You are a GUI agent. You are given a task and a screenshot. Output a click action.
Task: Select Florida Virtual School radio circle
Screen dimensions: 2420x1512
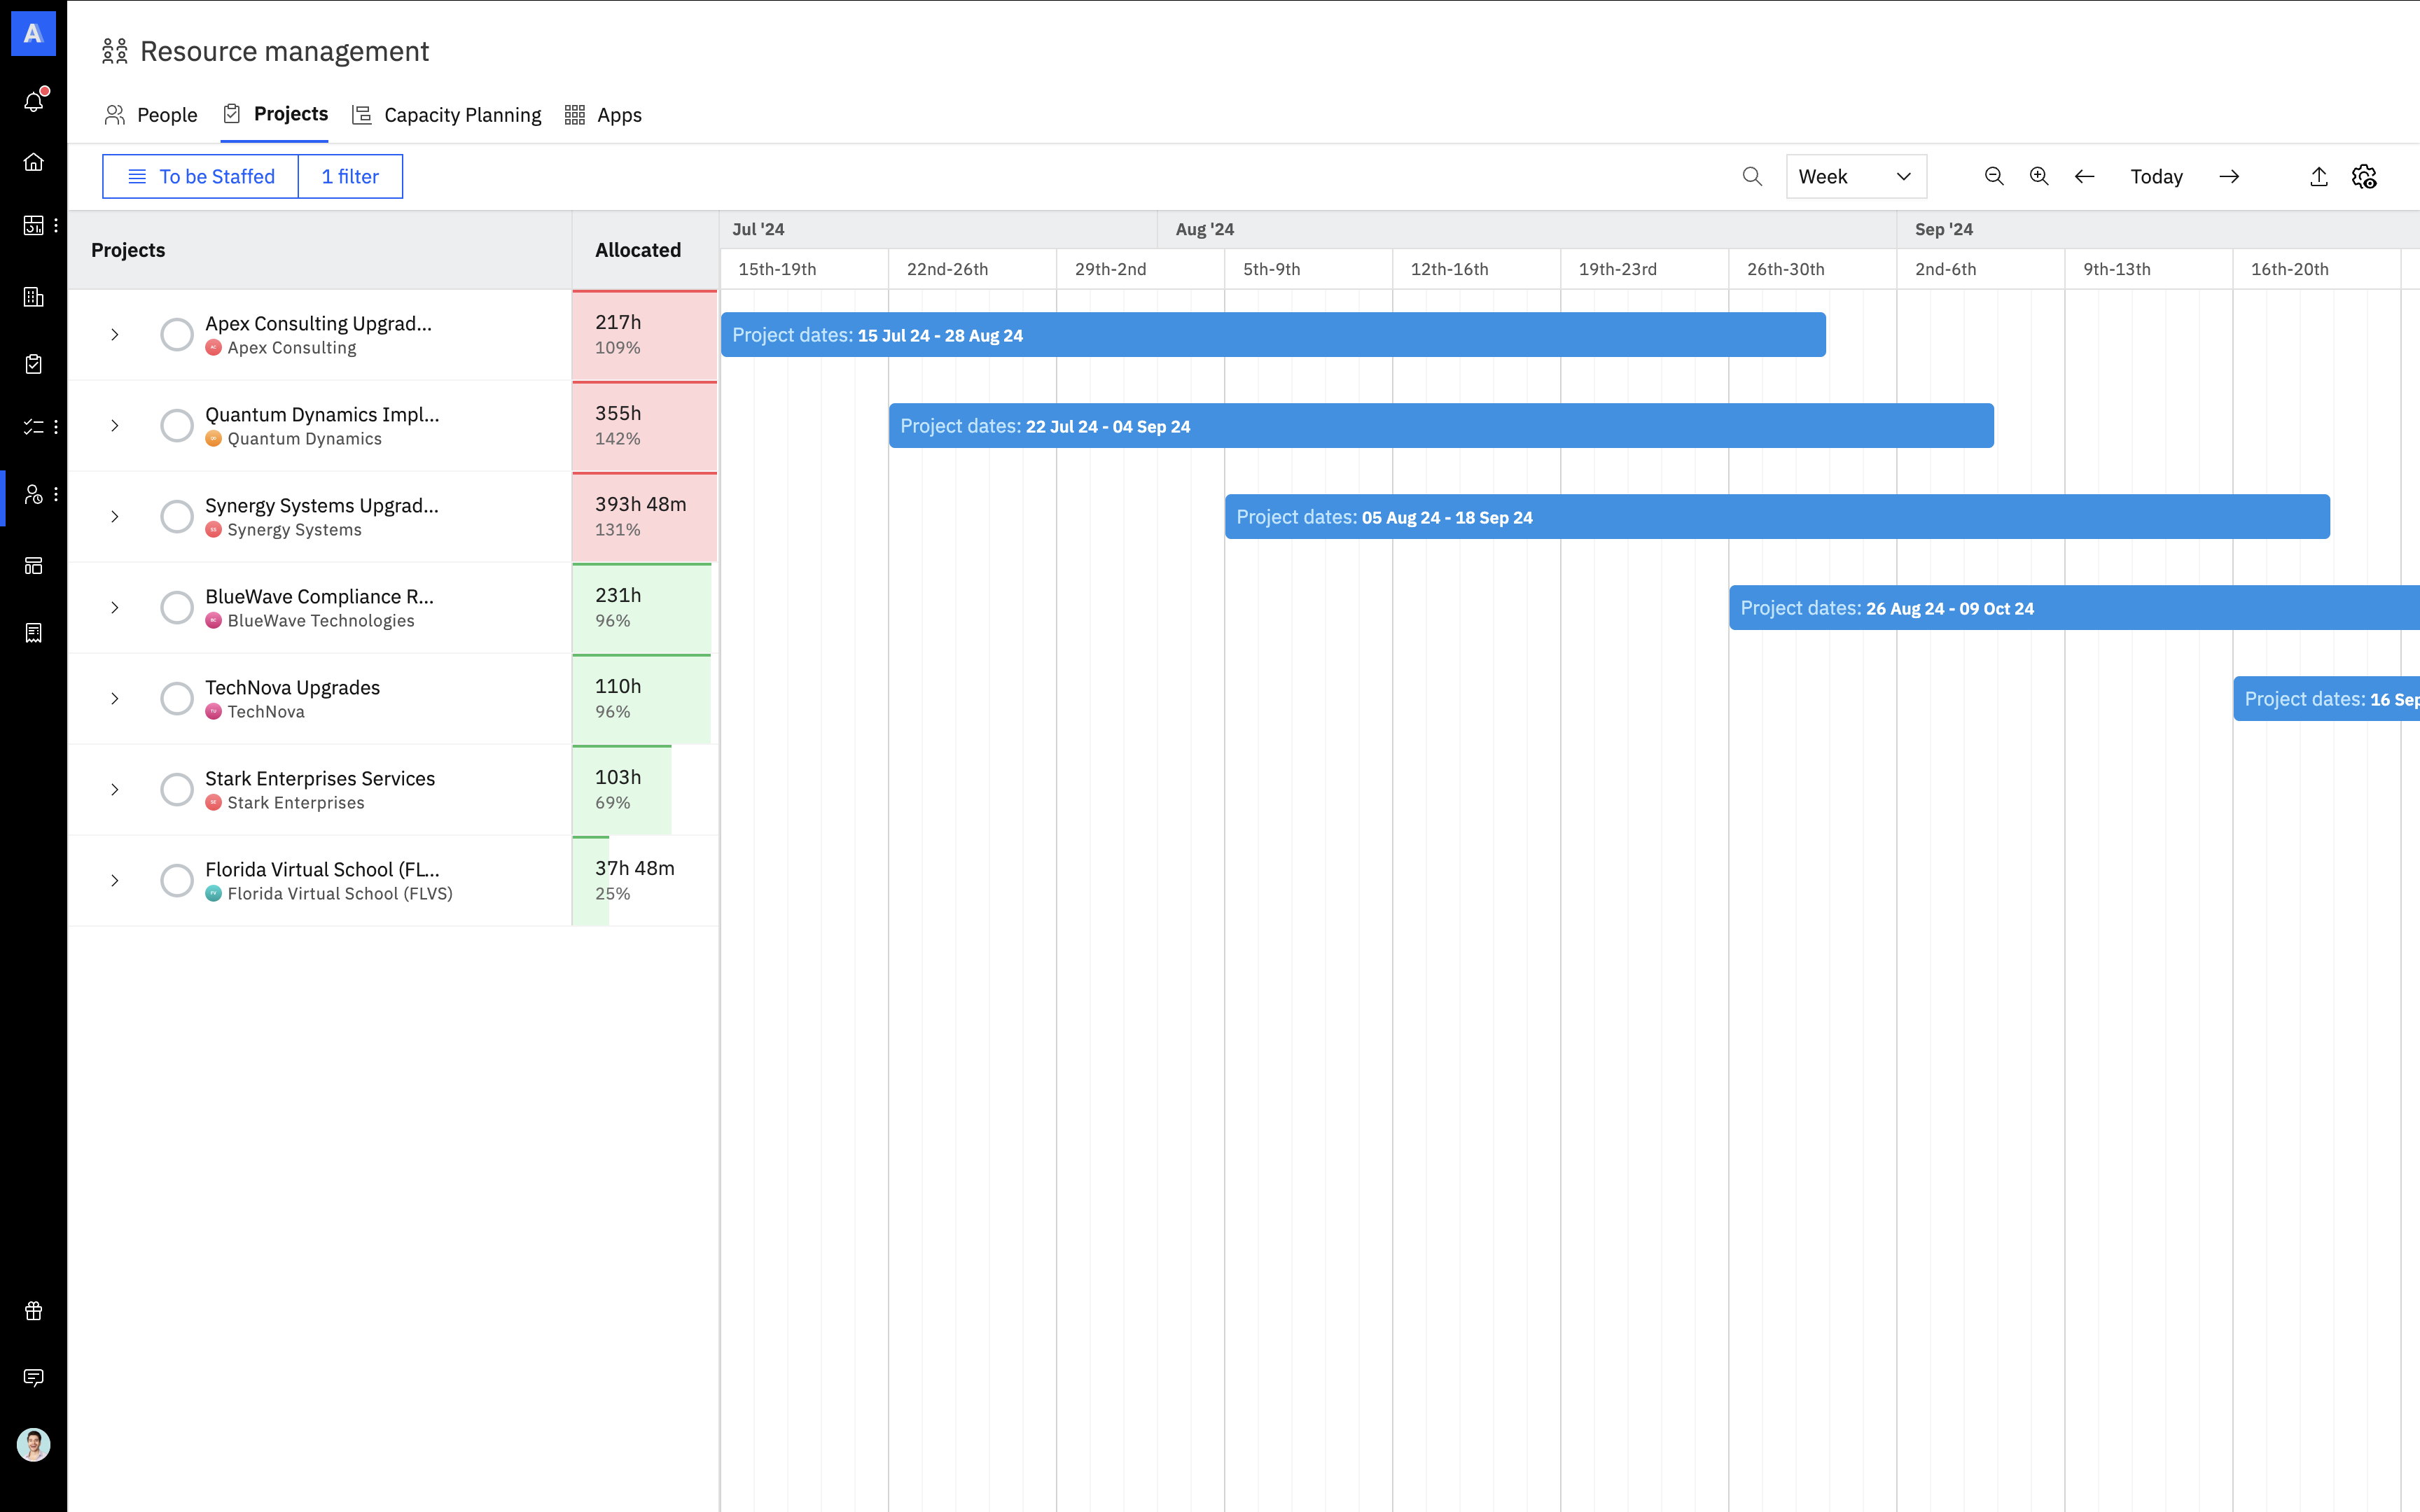point(177,880)
